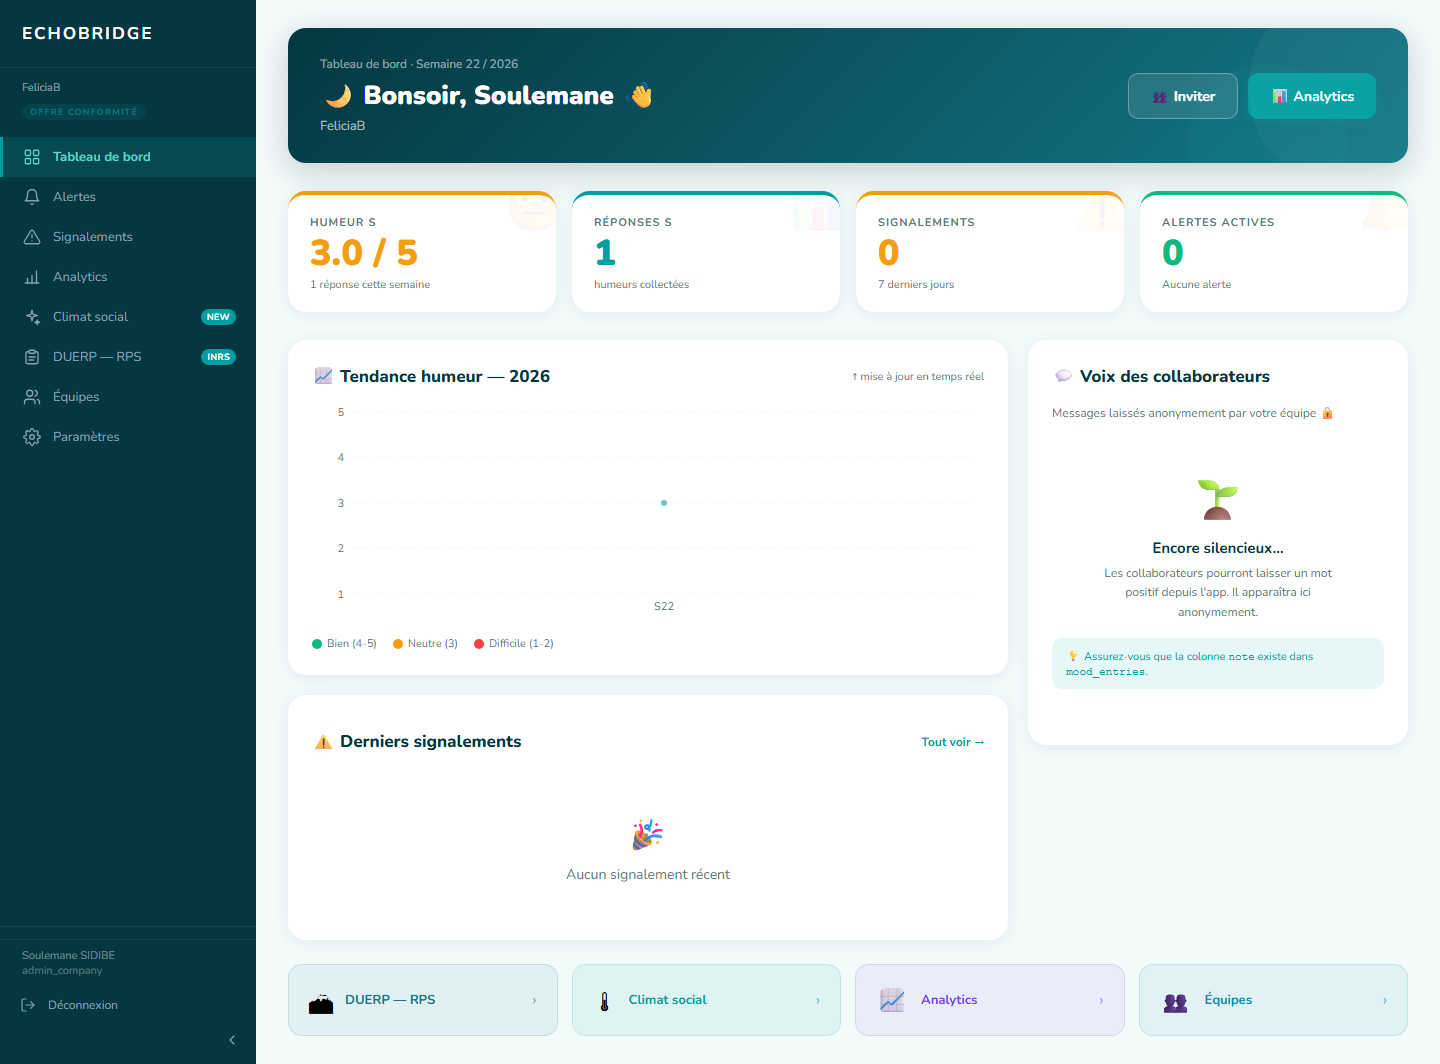Image resolution: width=1440 pixels, height=1064 pixels.
Task: Click the bar chart icon beside Analytics
Action: pos(32,277)
